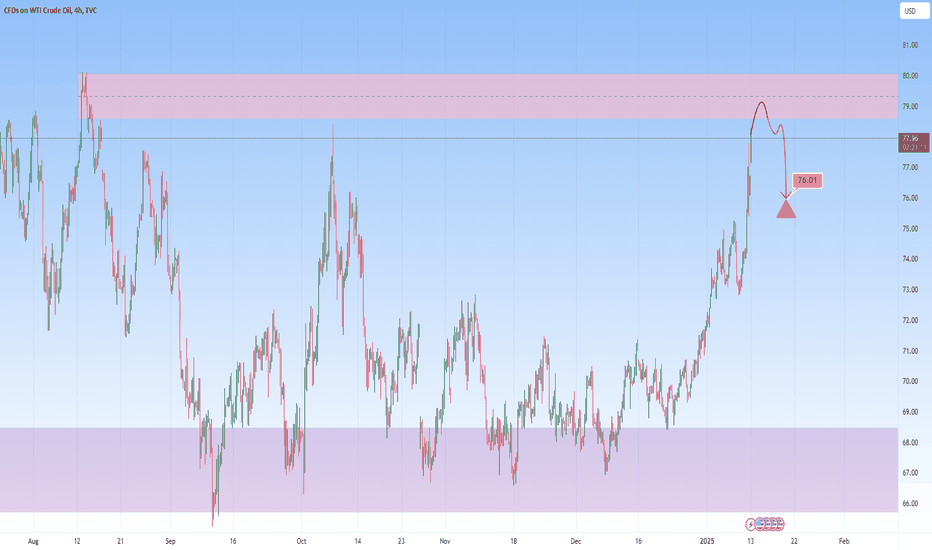Select the 76.01 price callout label
The width and height of the screenshot is (932, 550).
807,180
